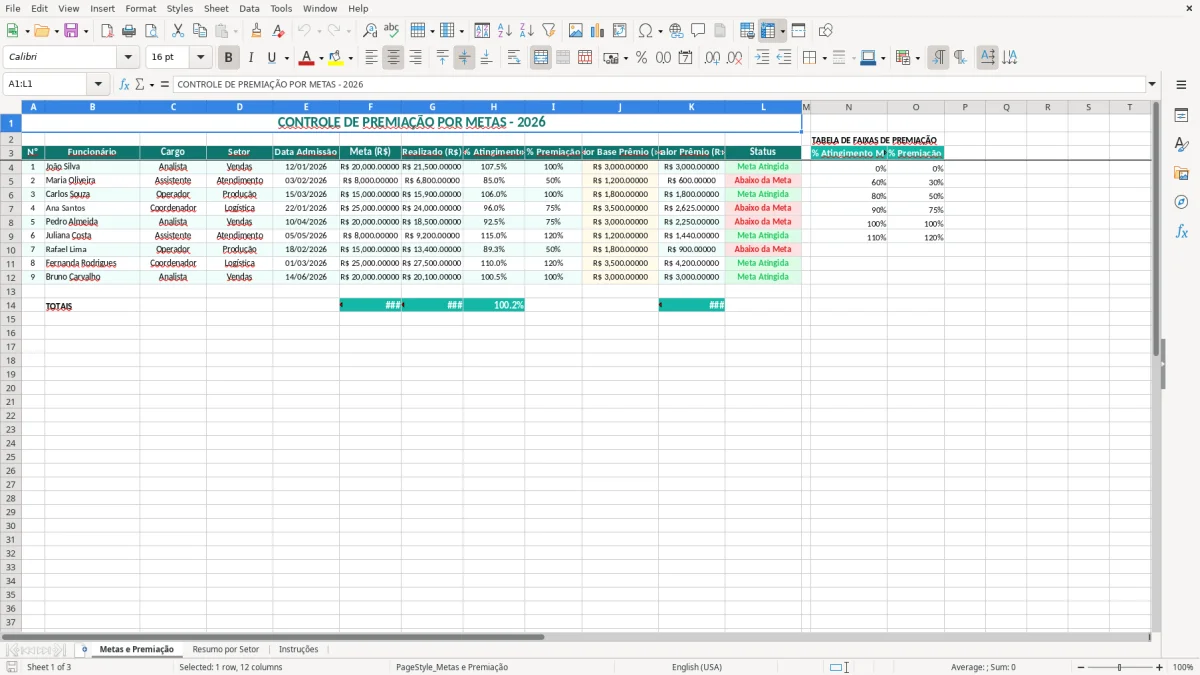Image resolution: width=1200 pixels, height=675 pixels.
Task: Open the Borders dropdown arrow
Action: [823, 58]
